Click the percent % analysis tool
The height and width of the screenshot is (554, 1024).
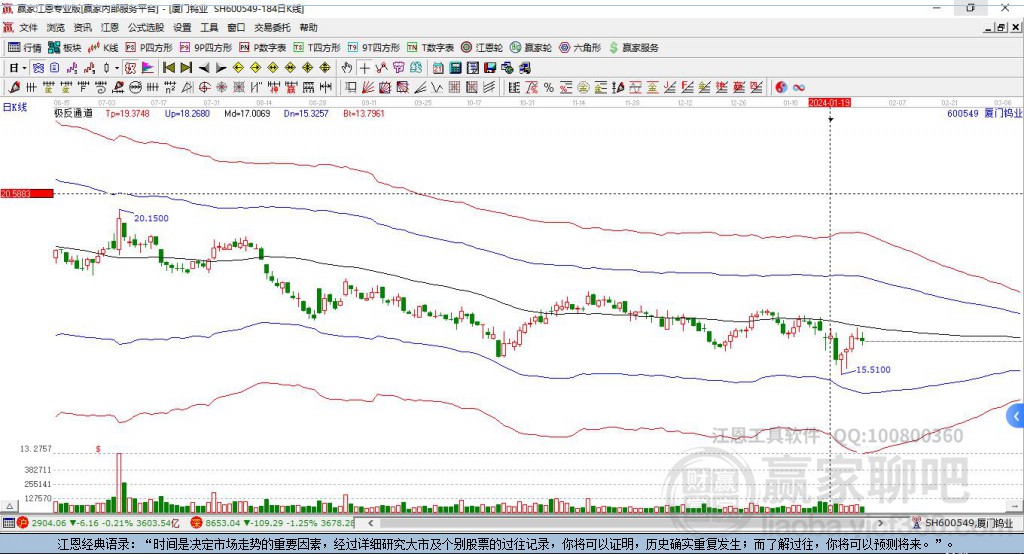point(549,87)
